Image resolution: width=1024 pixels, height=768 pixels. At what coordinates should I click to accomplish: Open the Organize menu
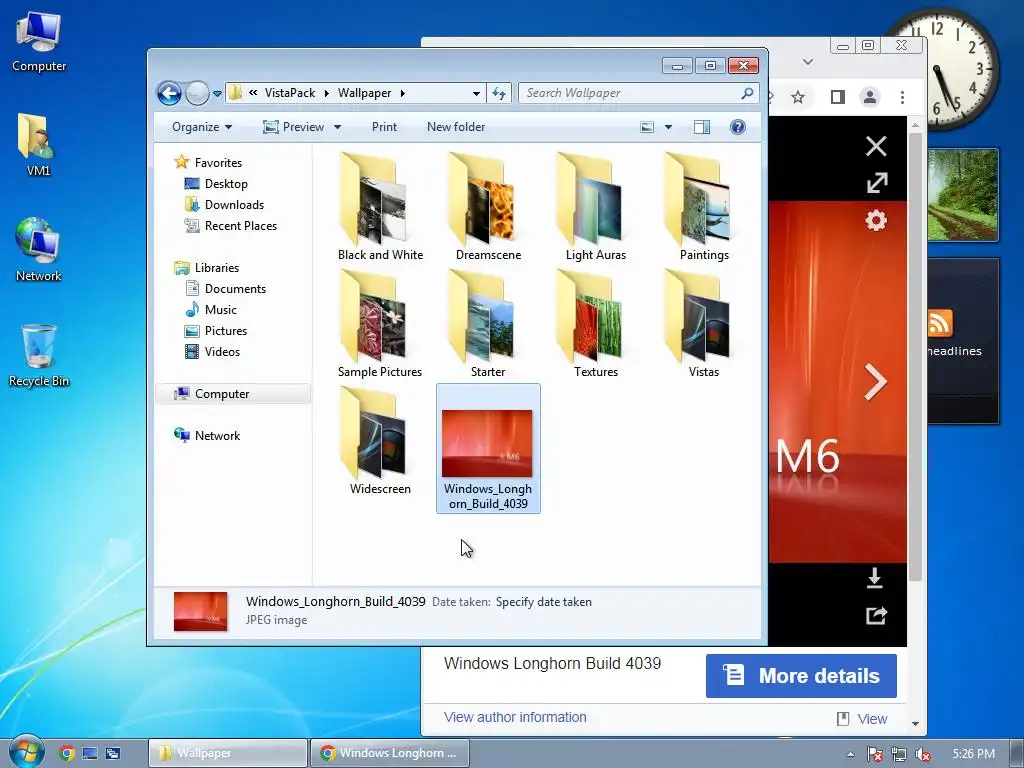pos(202,127)
